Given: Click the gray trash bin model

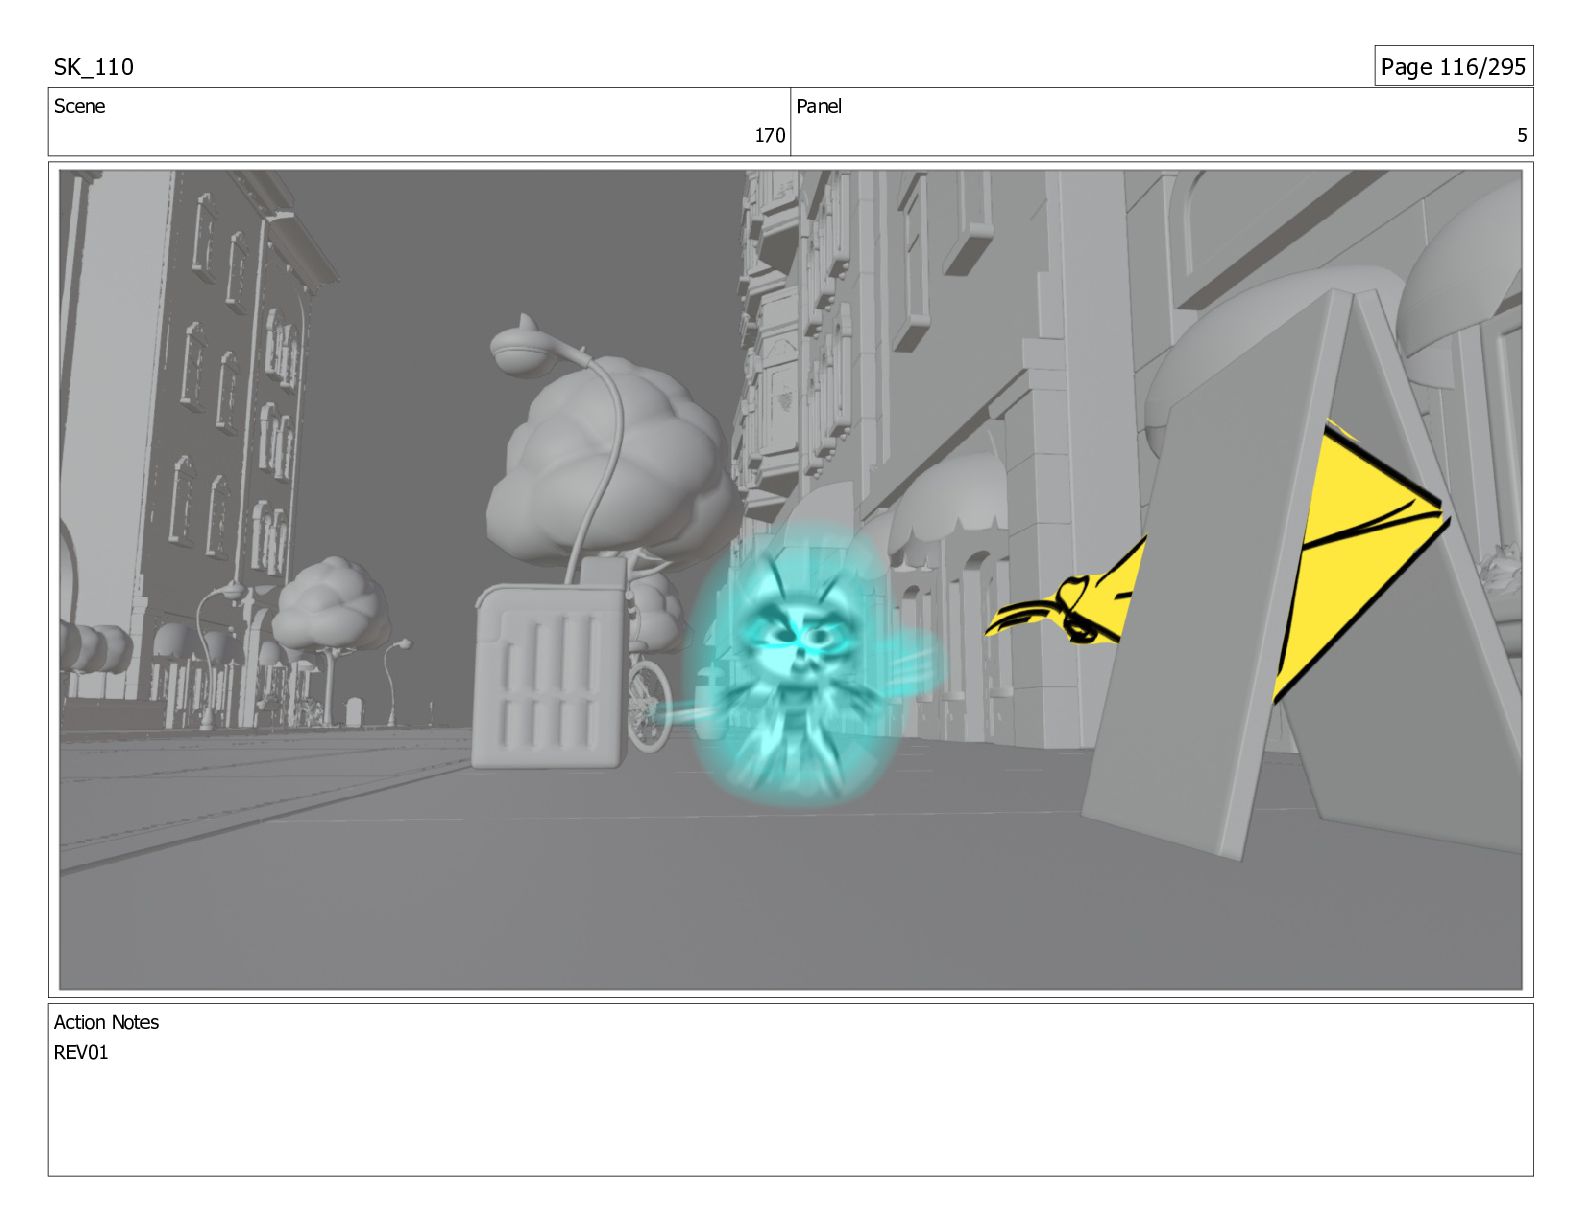Looking at the screenshot, I should coord(551,676).
